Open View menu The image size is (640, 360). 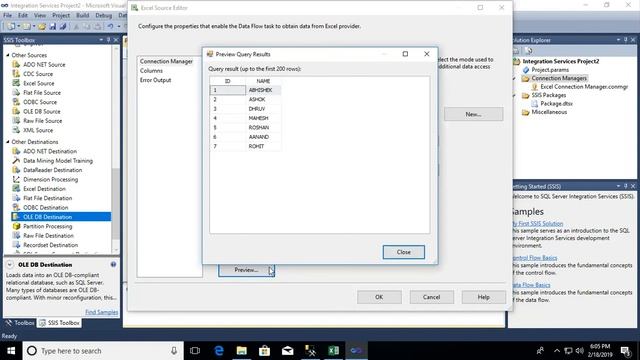[x=40, y=15]
